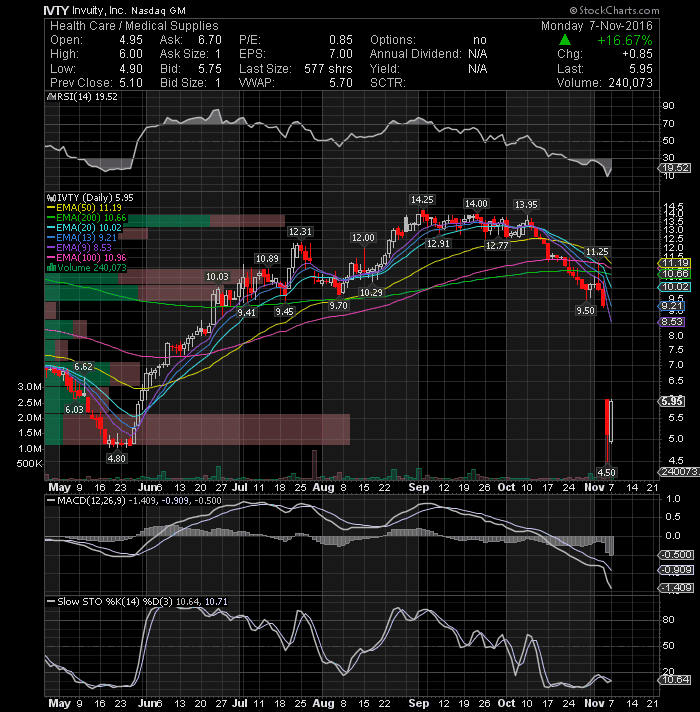Screen dimensions: 700x712
Task: Click the stochastic 10.64 axis value tag
Action: pyautogui.click(x=674, y=680)
